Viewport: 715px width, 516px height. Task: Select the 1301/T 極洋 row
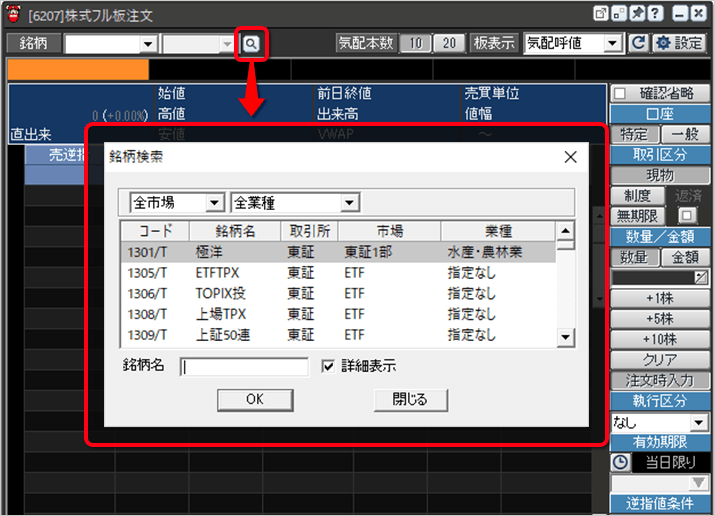[338, 252]
